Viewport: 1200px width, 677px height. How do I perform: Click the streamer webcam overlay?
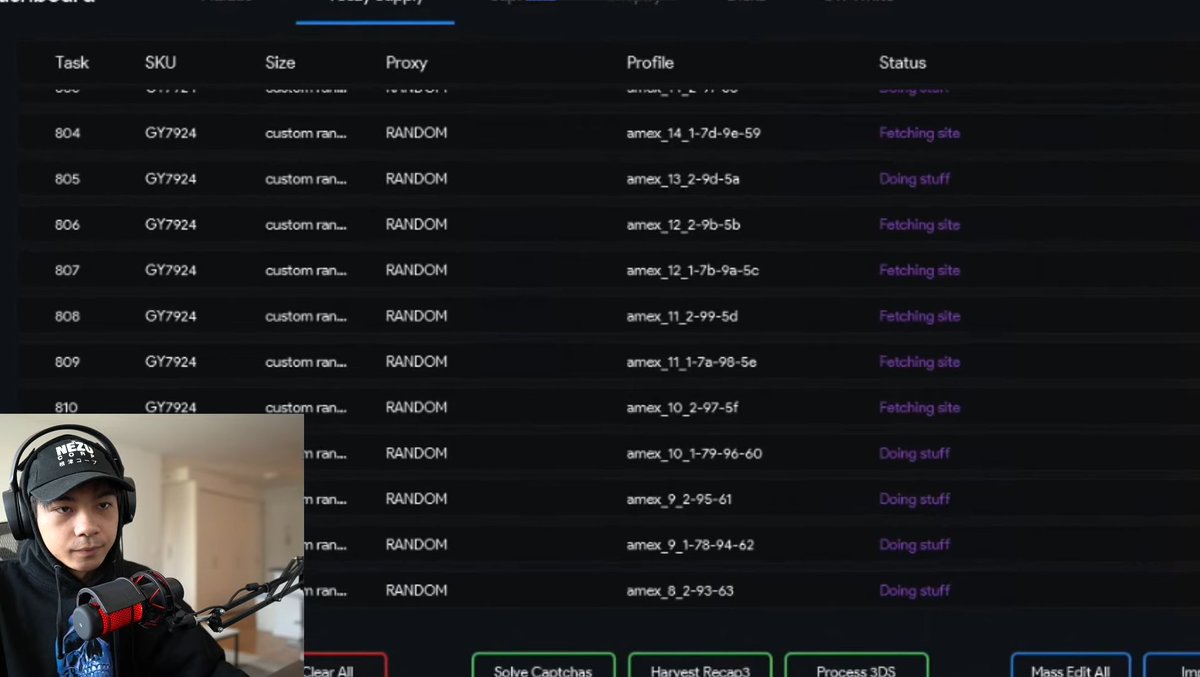(x=151, y=545)
